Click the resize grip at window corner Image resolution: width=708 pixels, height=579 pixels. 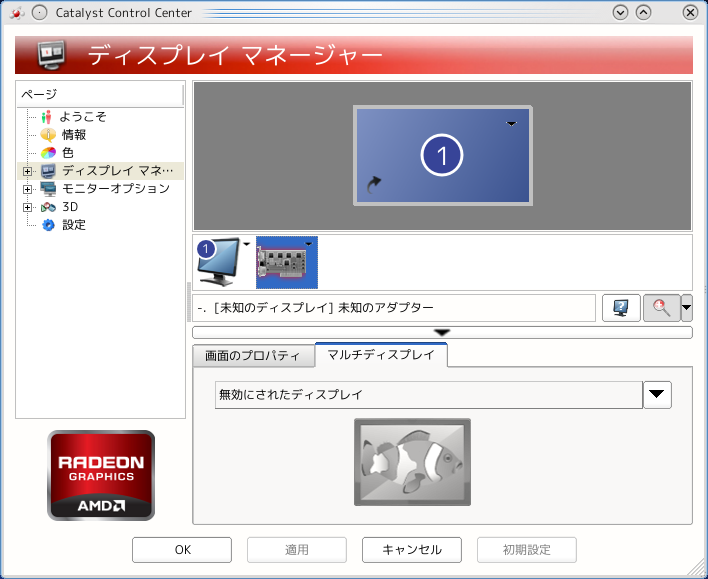[x=697, y=568]
